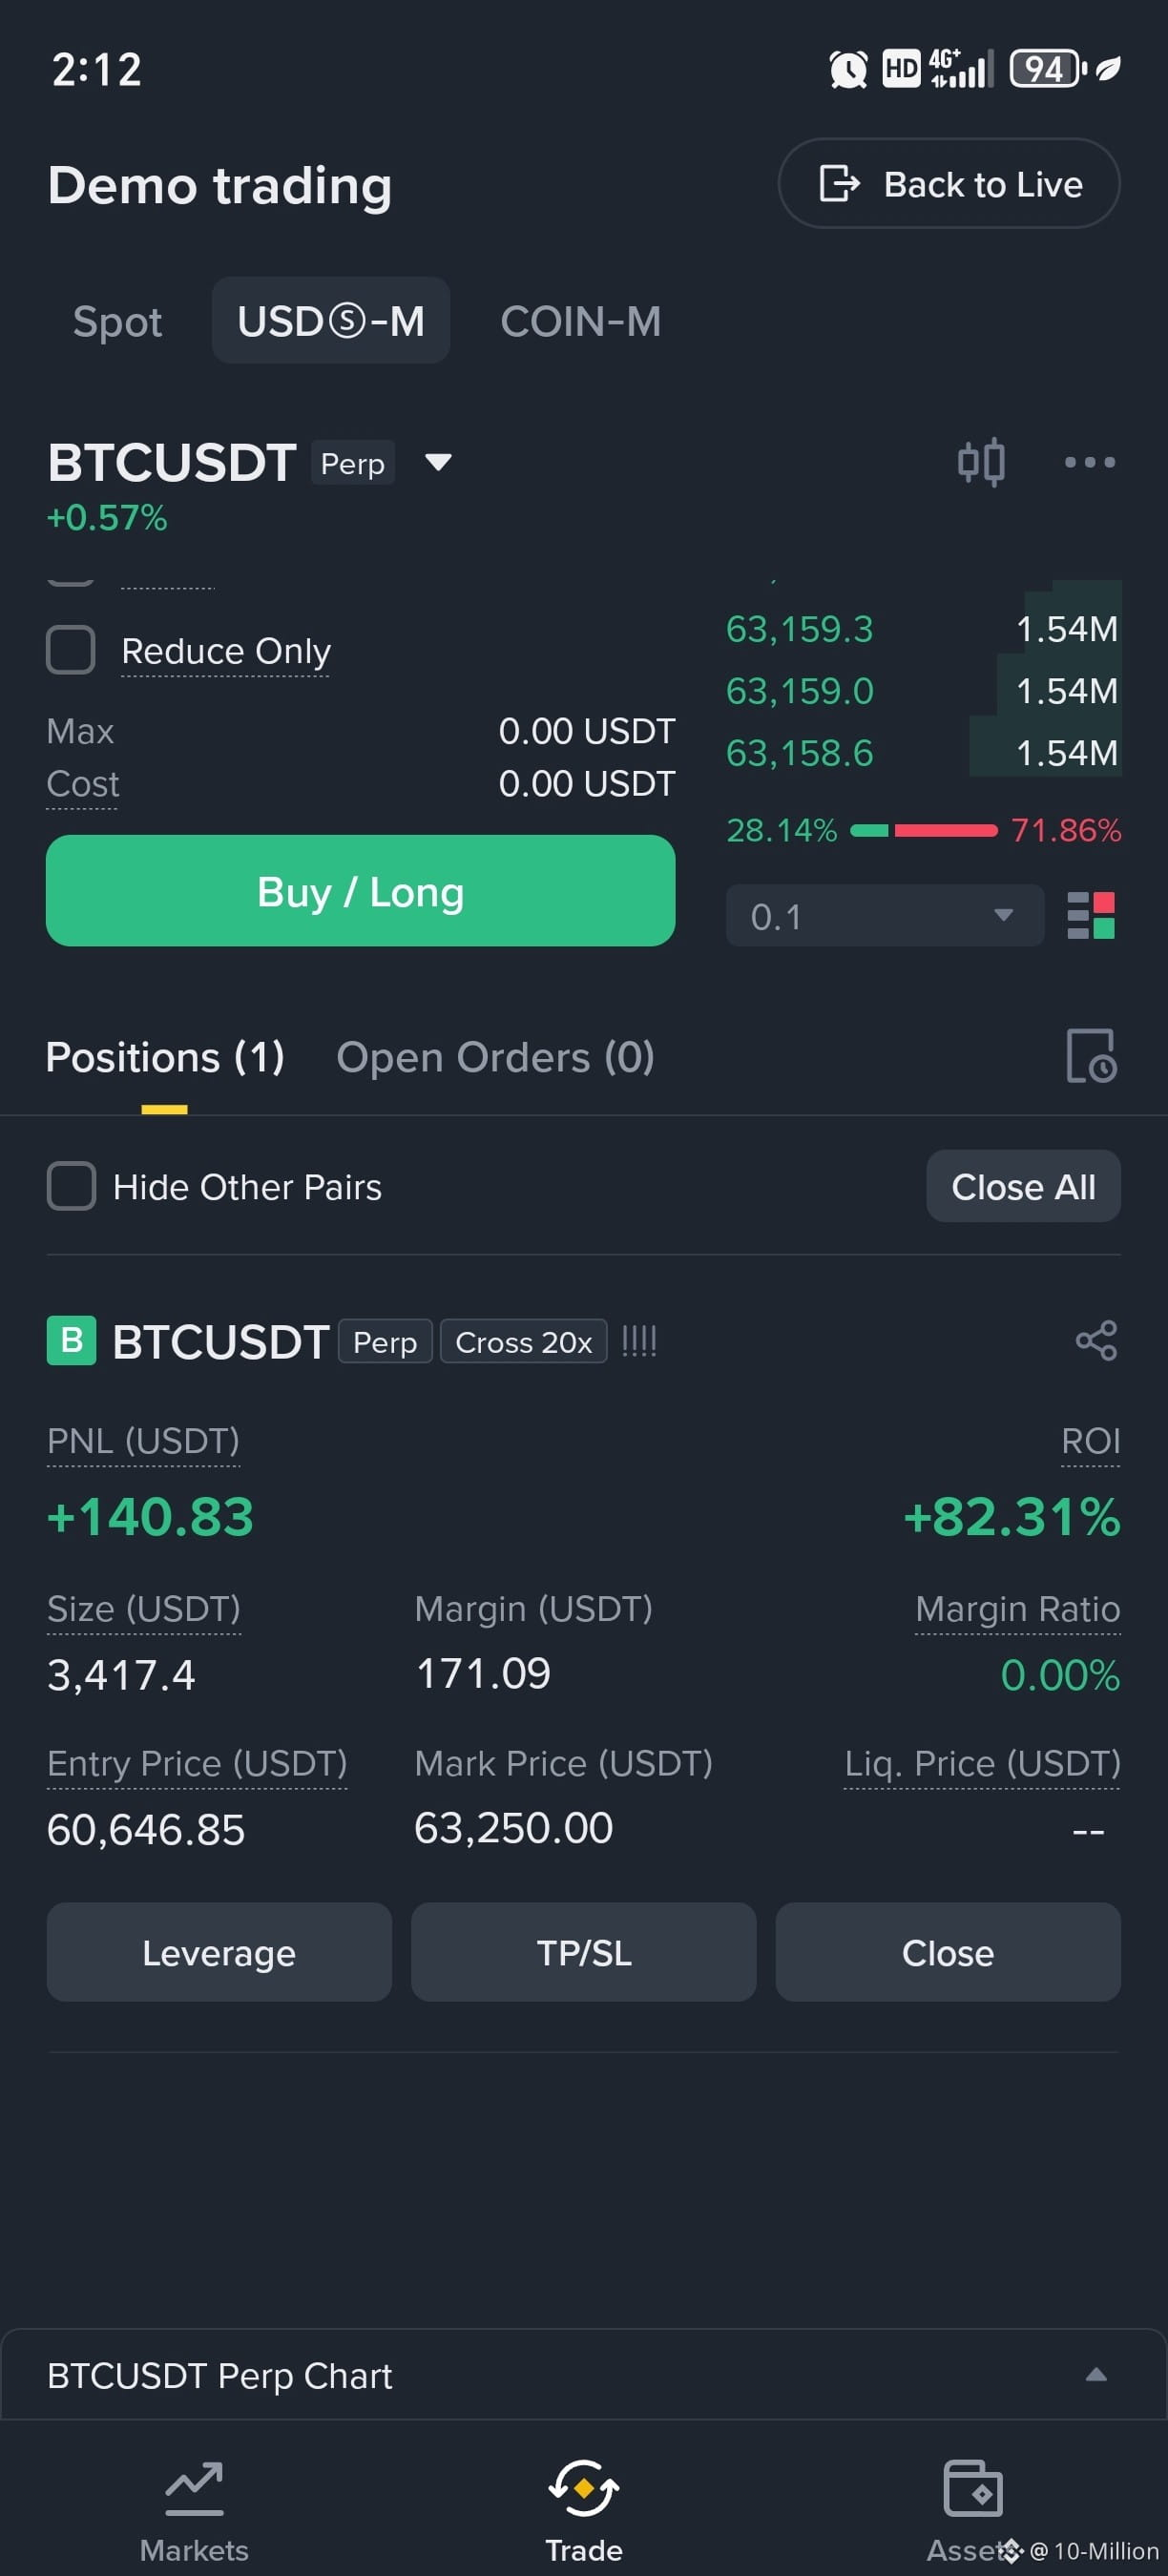
Task: Click the Buy / Long button
Action: tap(360, 890)
